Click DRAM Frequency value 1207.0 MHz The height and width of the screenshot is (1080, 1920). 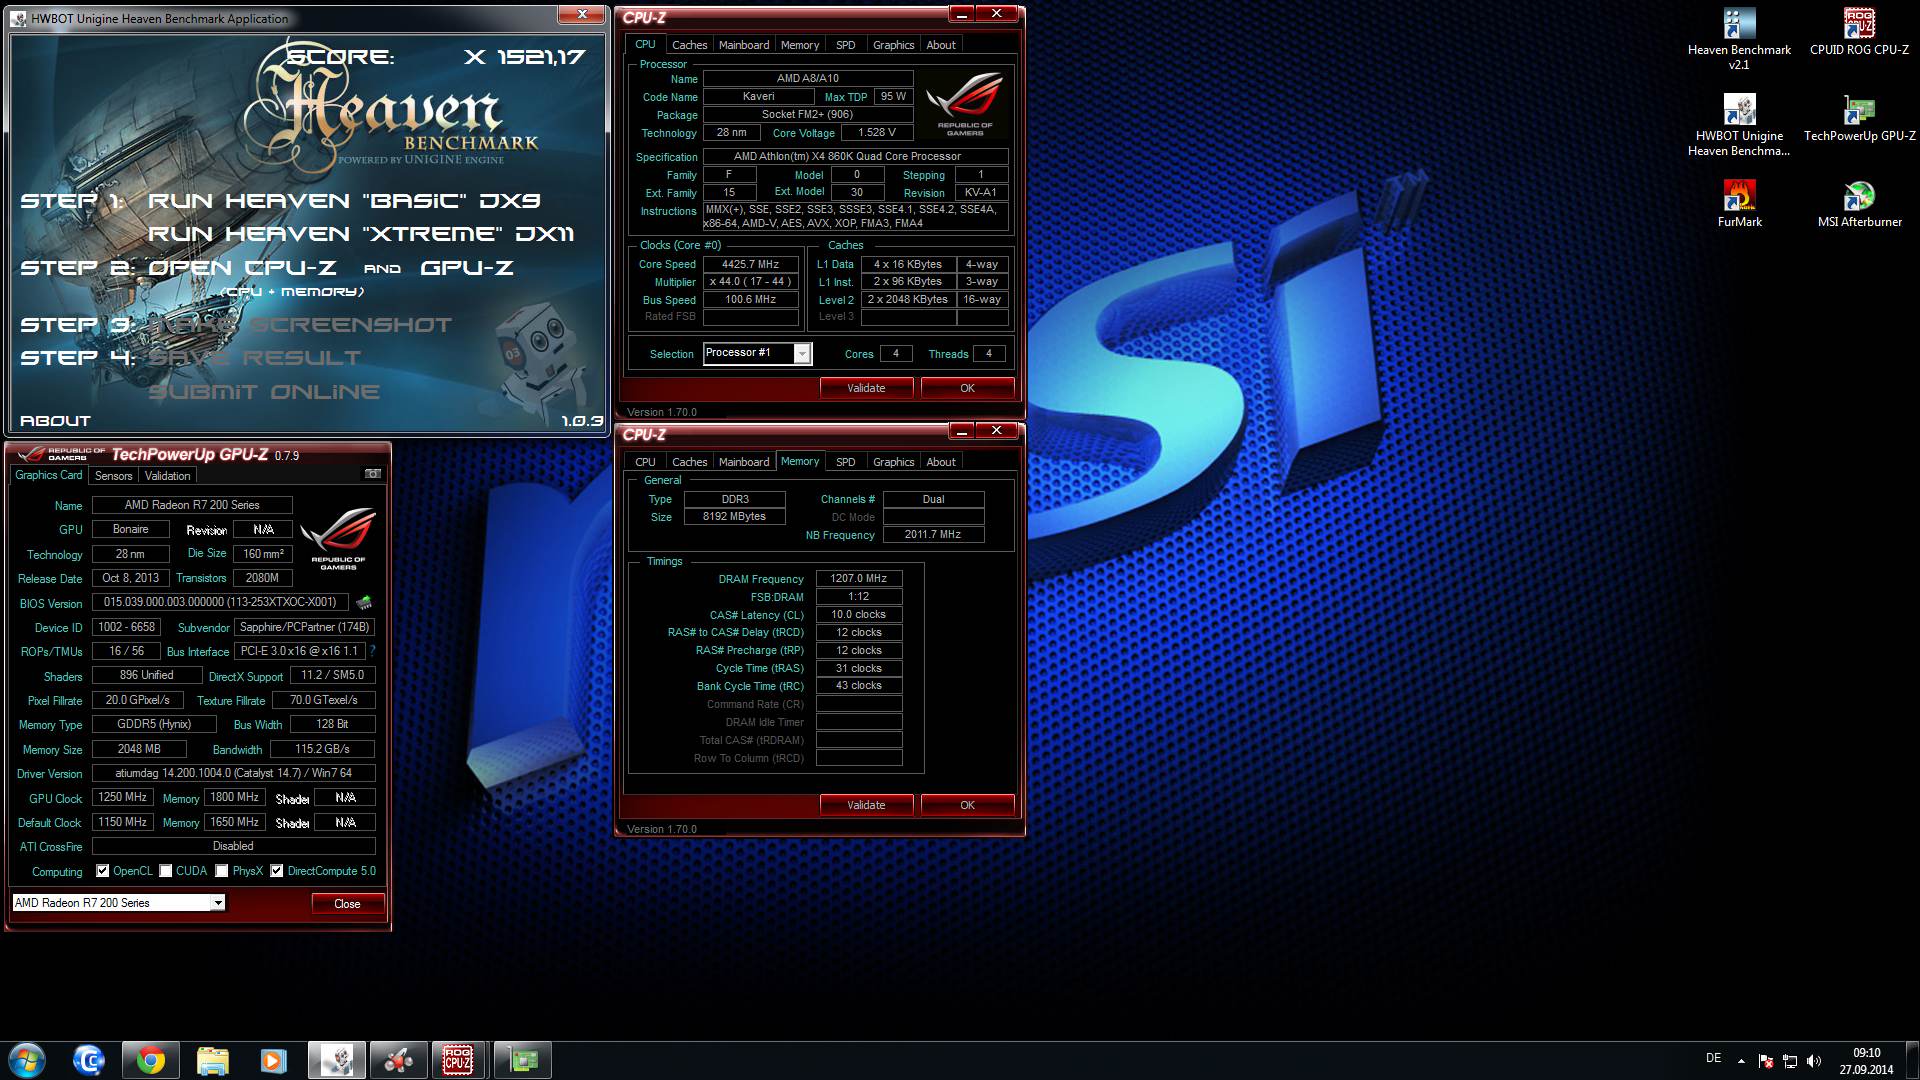859,578
